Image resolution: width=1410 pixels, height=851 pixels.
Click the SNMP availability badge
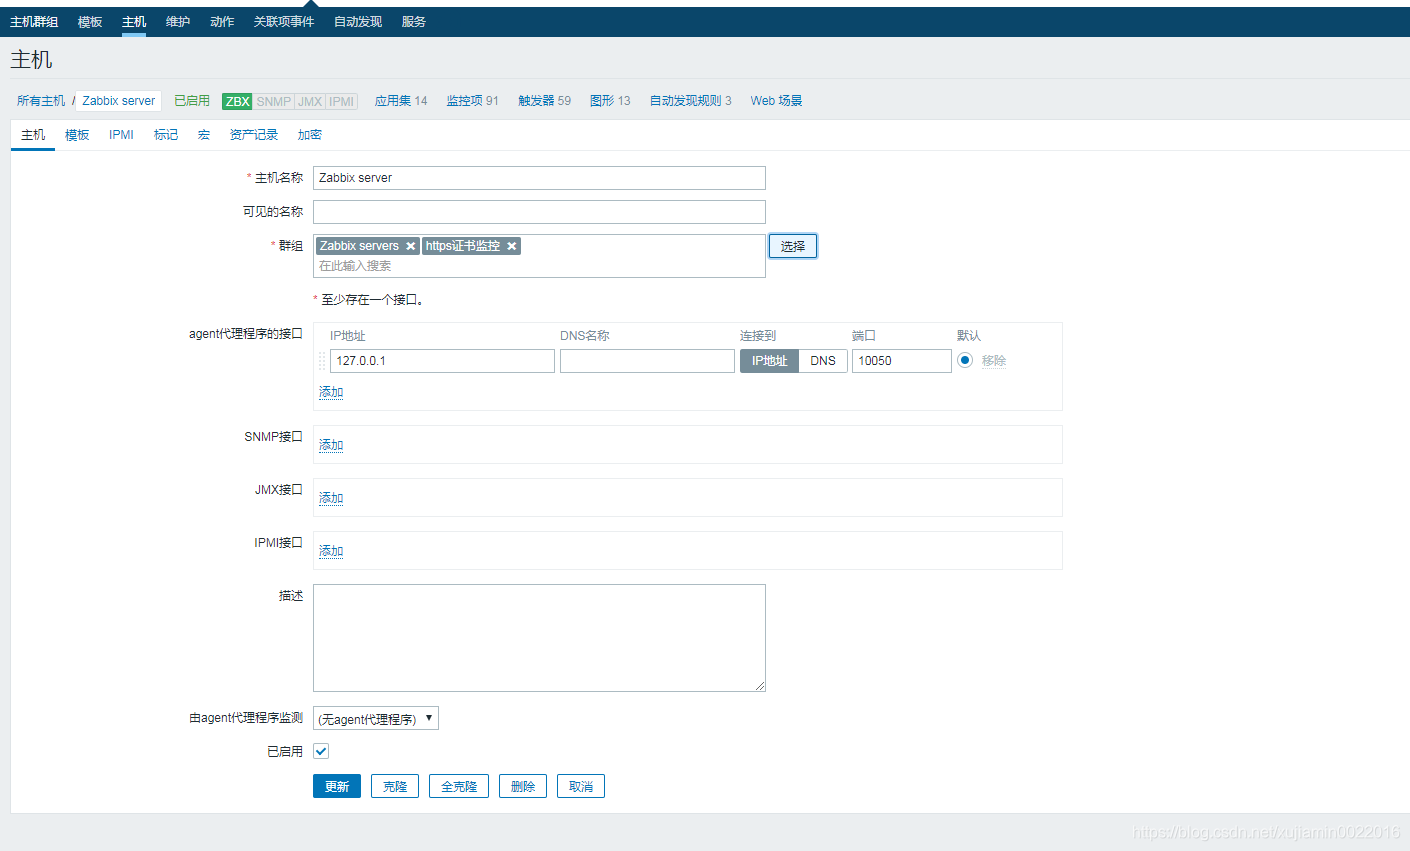(273, 101)
